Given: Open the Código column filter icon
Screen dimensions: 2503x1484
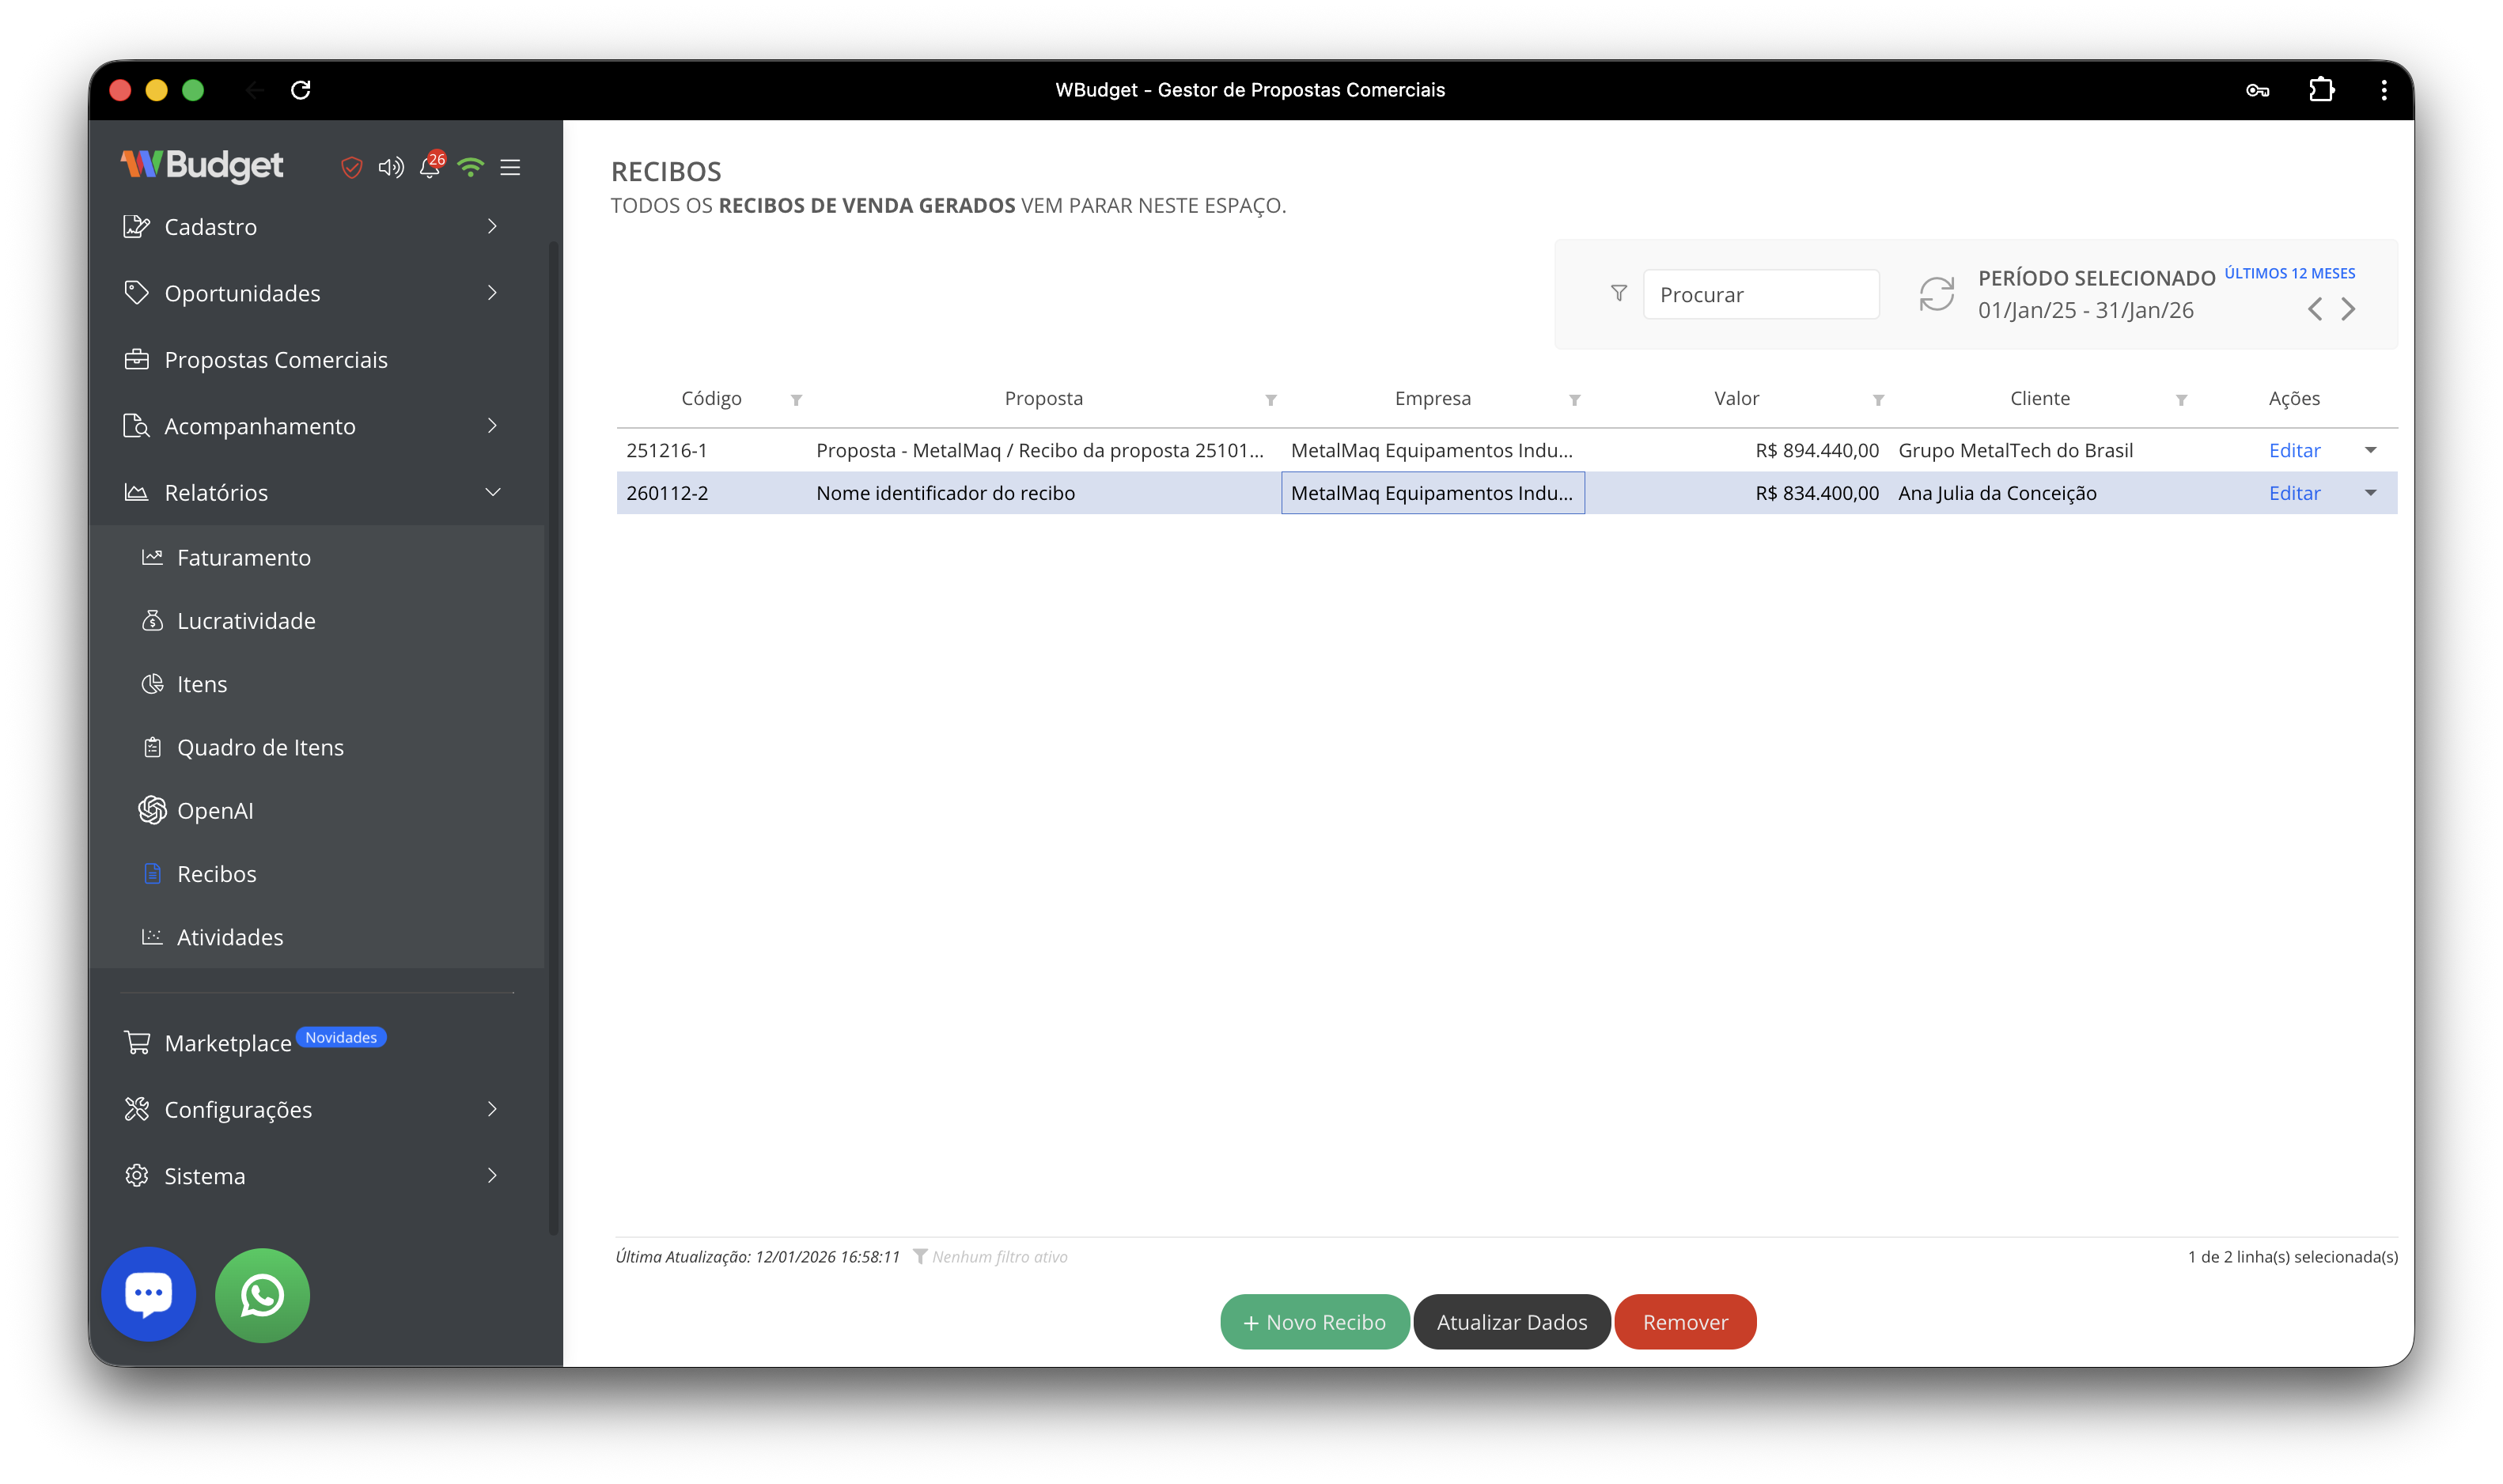Looking at the screenshot, I should click(796, 400).
